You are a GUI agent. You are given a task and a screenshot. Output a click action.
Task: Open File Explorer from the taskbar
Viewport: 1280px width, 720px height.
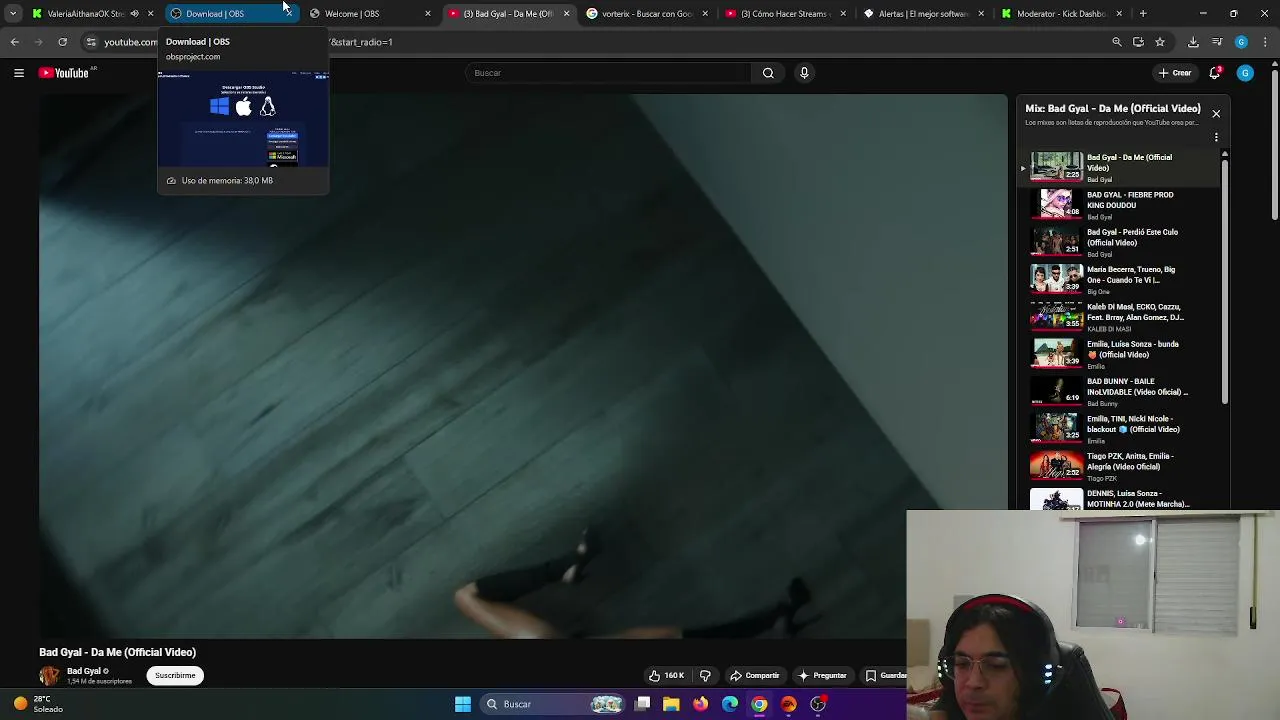tap(671, 704)
